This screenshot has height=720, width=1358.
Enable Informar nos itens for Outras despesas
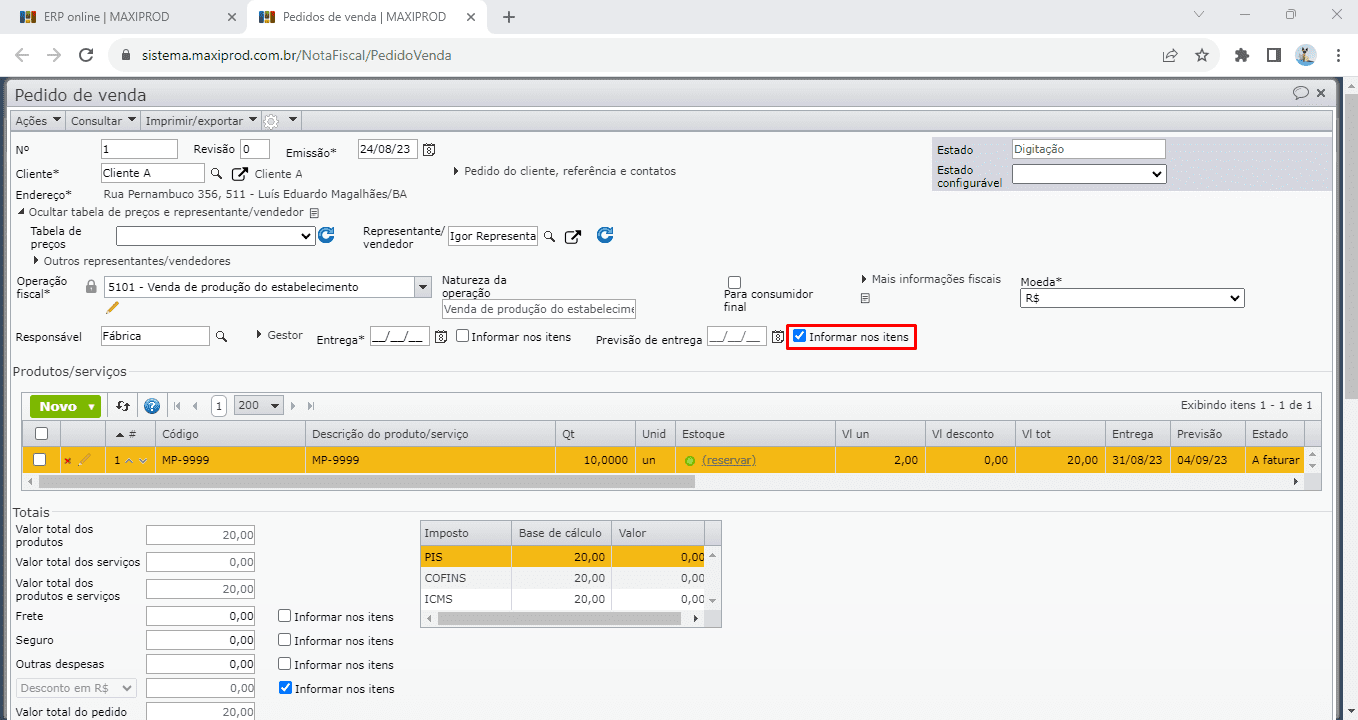(285, 664)
